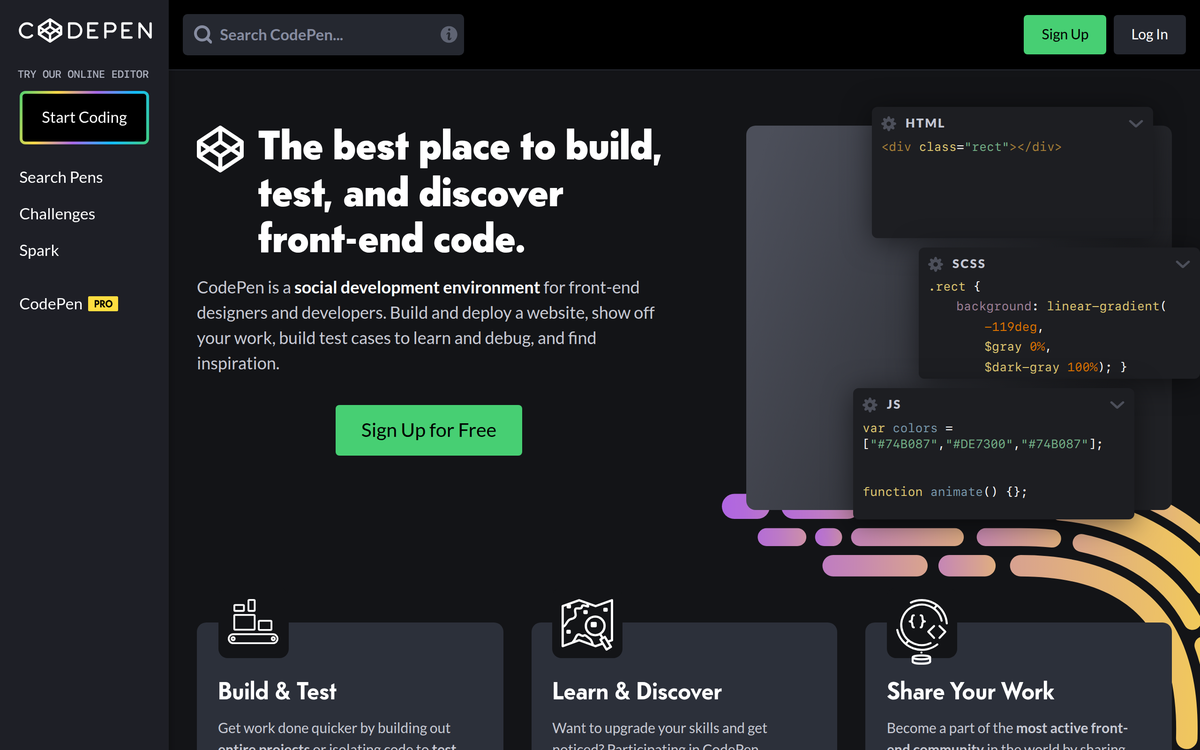Expand the SCSS panel chevron

pos(1183,265)
